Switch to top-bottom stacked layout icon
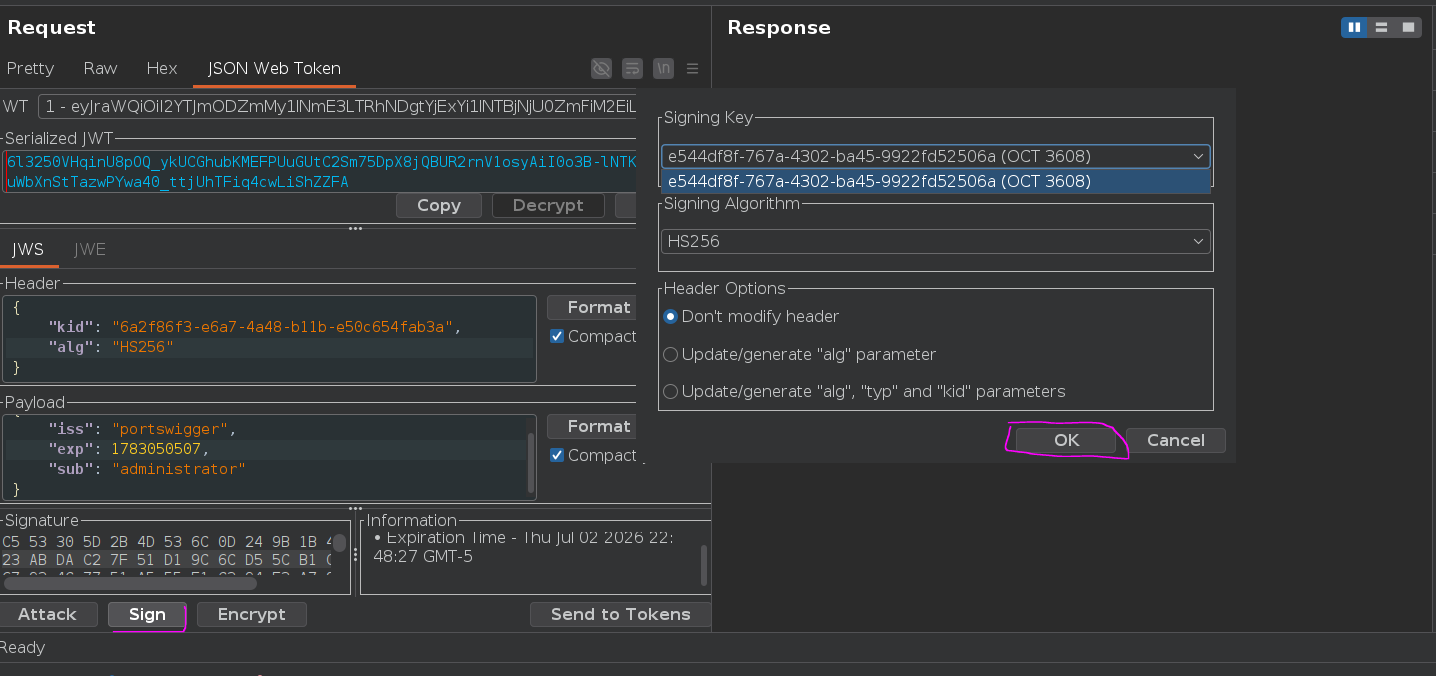This screenshot has width=1436, height=676. [x=1381, y=27]
